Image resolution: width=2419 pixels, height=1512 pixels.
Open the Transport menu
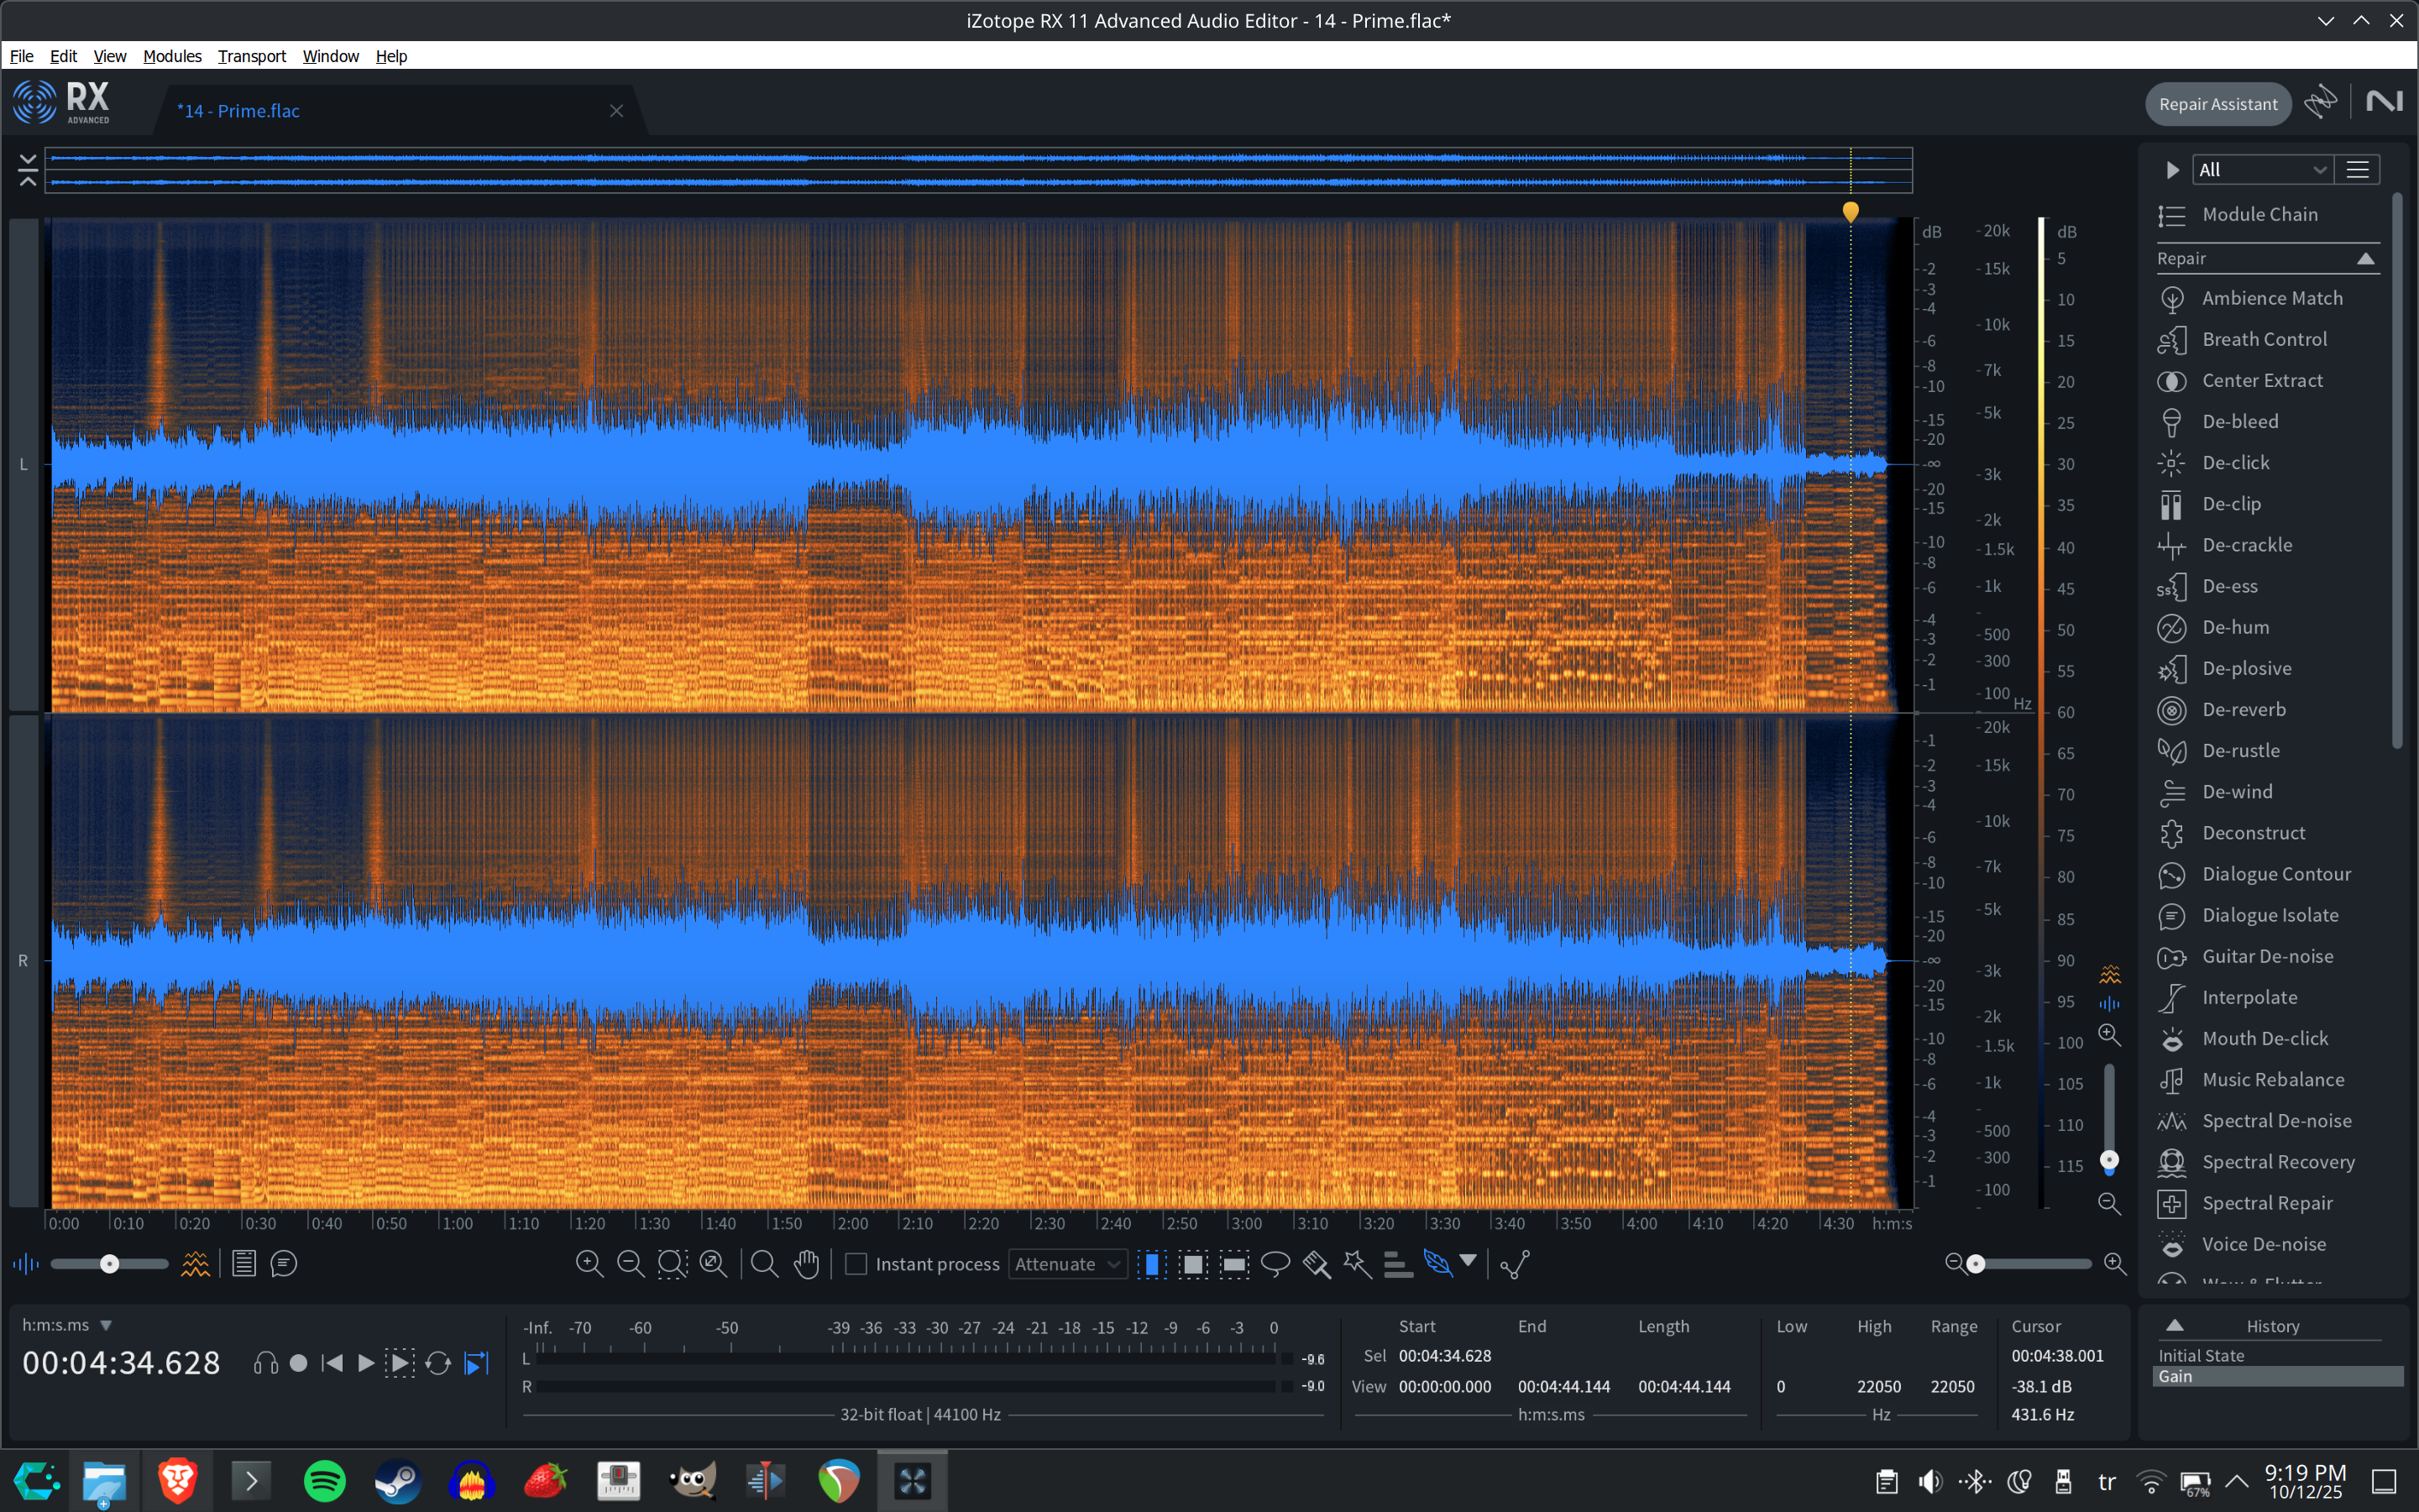pyautogui.click(x=252, y=56)
